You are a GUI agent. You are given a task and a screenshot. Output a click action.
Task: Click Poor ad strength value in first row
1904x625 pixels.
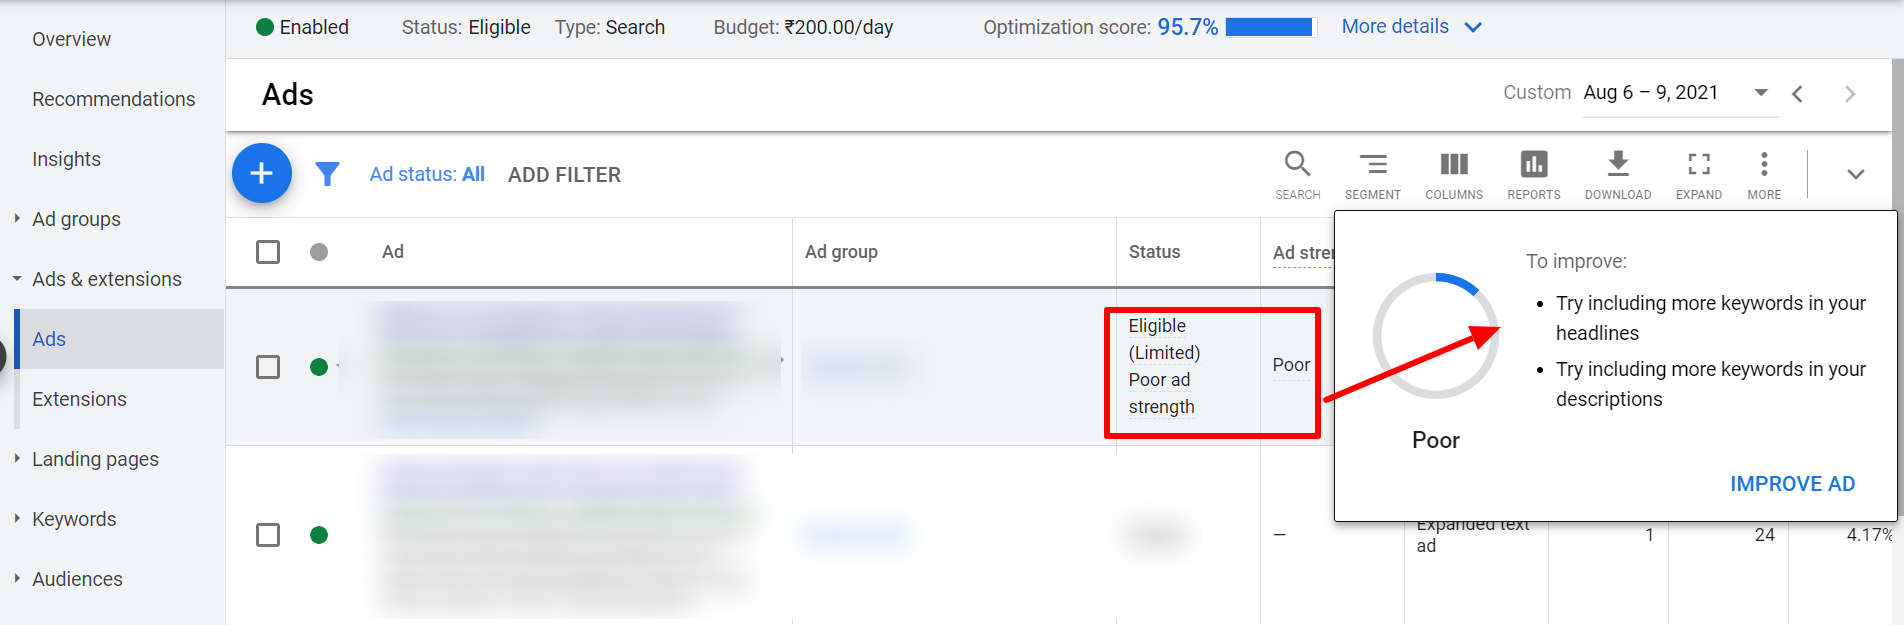[x=1291, y=365]
